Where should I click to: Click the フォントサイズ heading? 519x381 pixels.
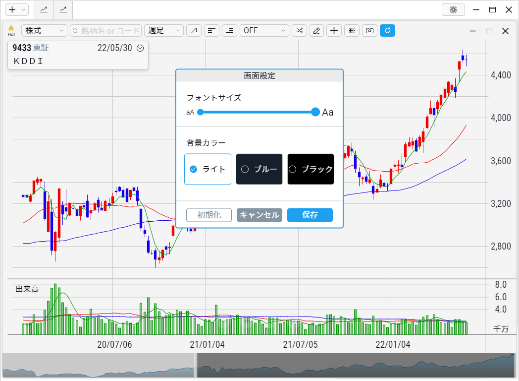[214, 98]
